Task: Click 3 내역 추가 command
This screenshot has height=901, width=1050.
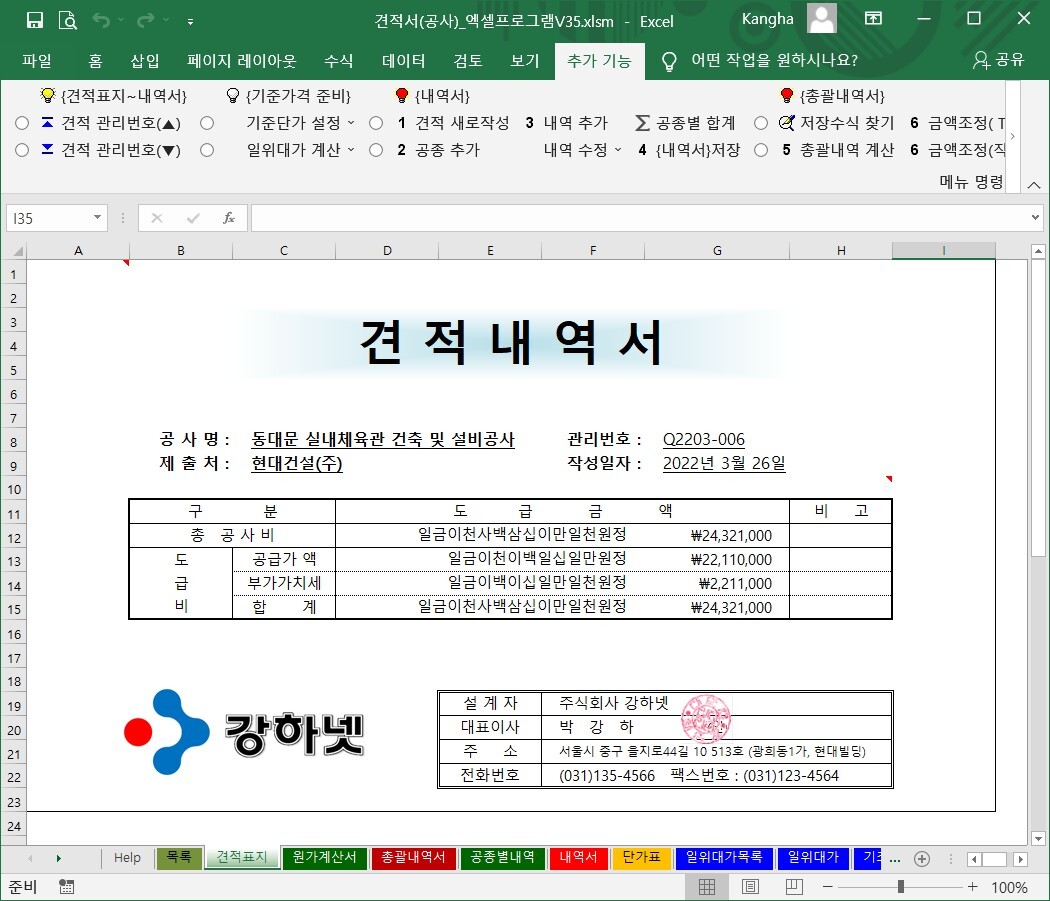Action: (567, 123)
